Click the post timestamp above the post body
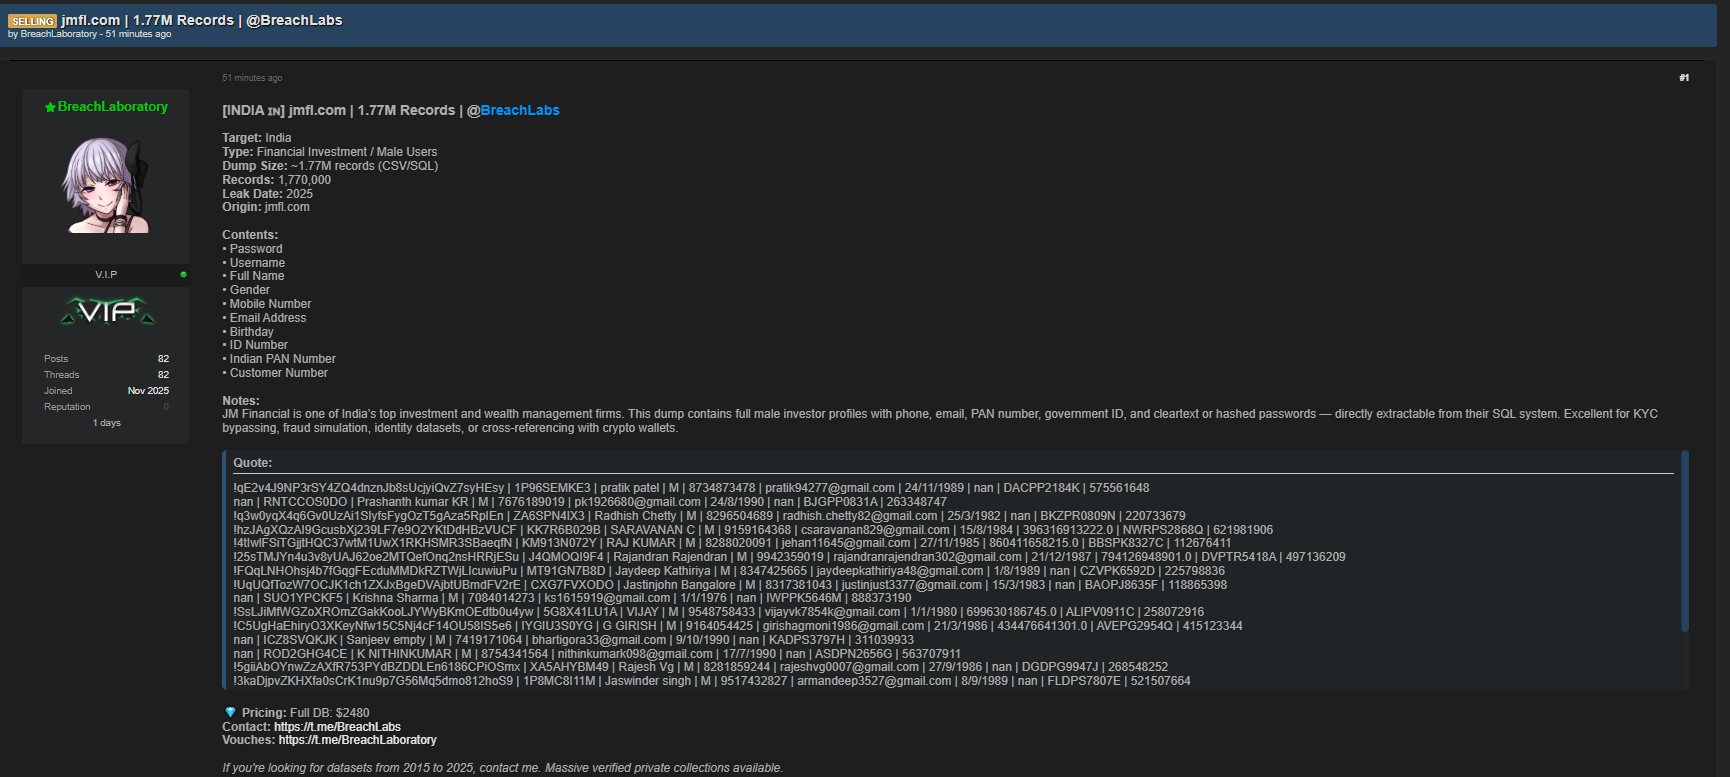 [252, 78]
